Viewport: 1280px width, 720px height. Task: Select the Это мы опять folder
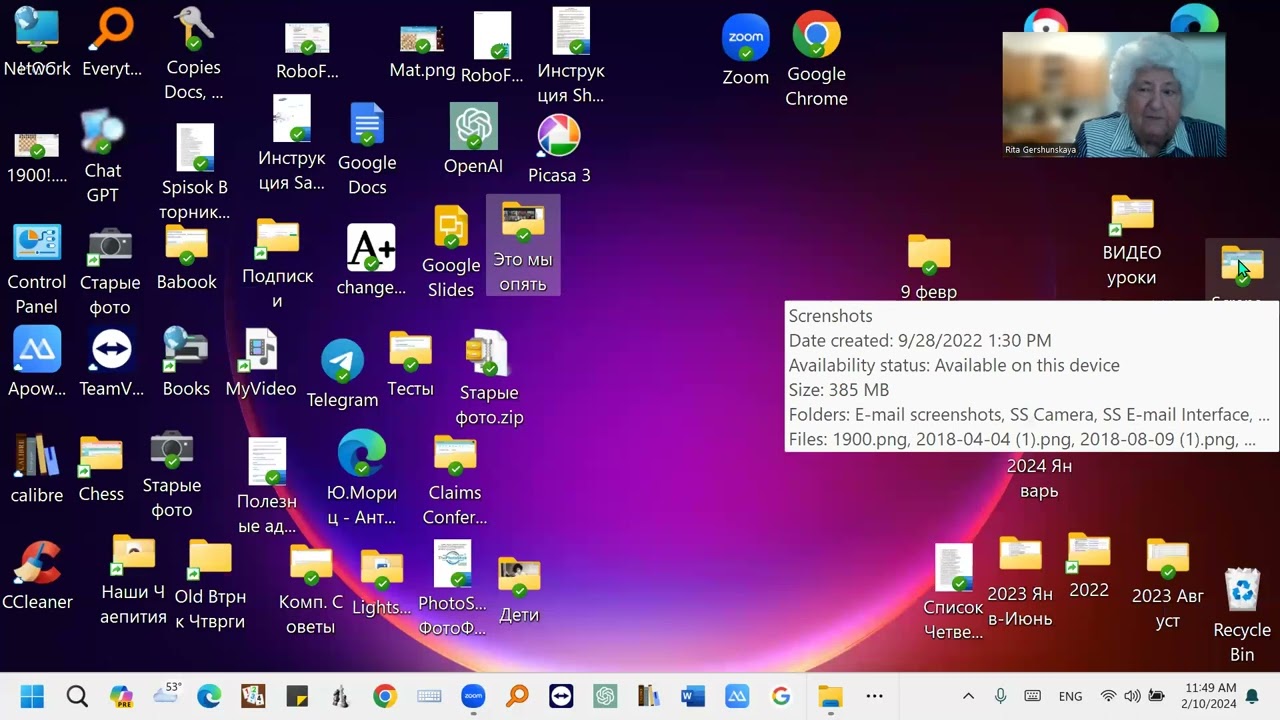(523, 246)
